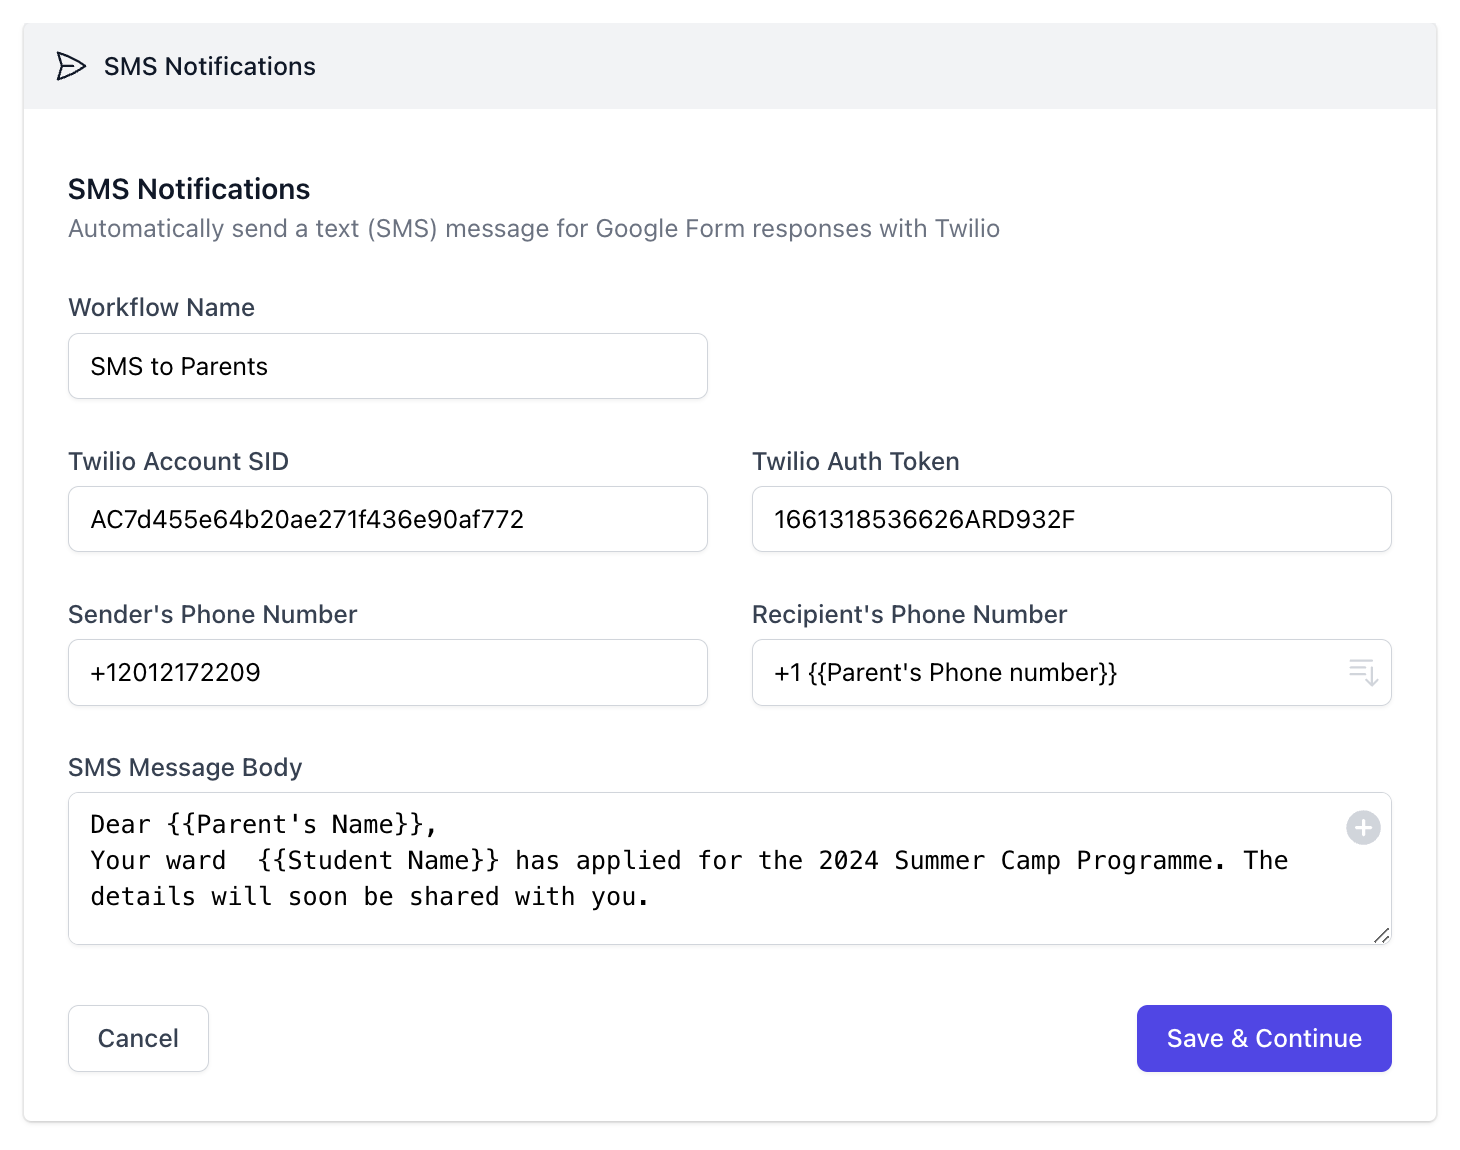Click the bold SMS Notifications section heading

pos(189,189)
